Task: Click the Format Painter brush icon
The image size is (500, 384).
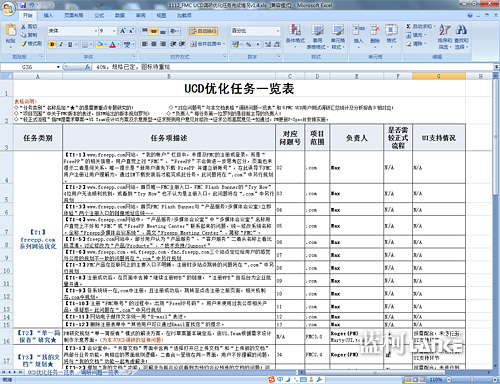Action: (x=24, y=44)
